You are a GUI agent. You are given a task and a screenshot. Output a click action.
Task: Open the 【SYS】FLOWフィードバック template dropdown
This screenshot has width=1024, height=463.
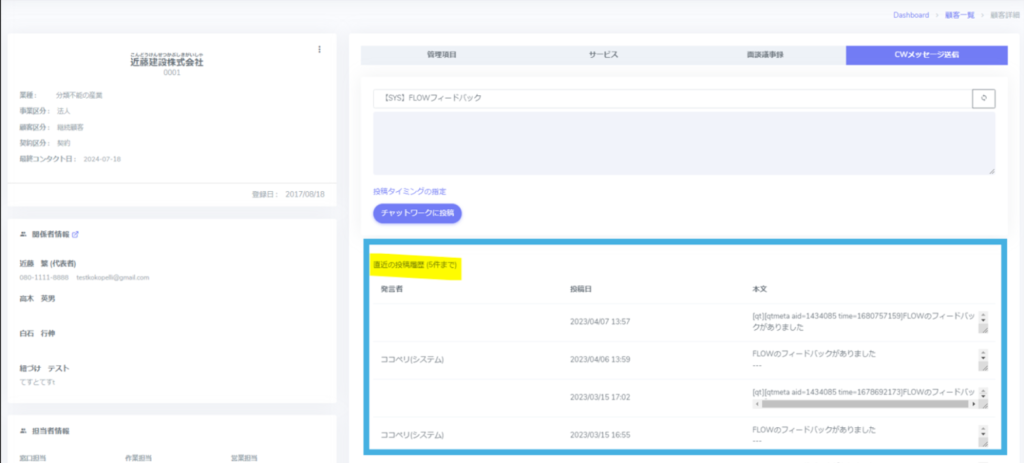coord(670,98)
